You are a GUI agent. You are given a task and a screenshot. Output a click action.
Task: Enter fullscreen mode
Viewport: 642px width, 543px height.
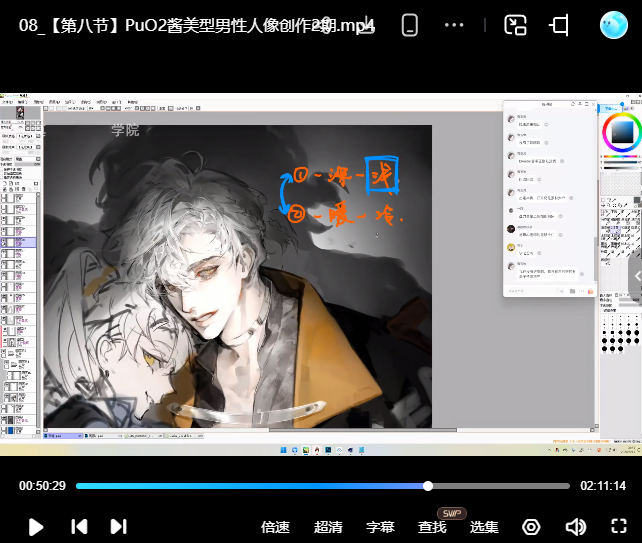(619, 527)
